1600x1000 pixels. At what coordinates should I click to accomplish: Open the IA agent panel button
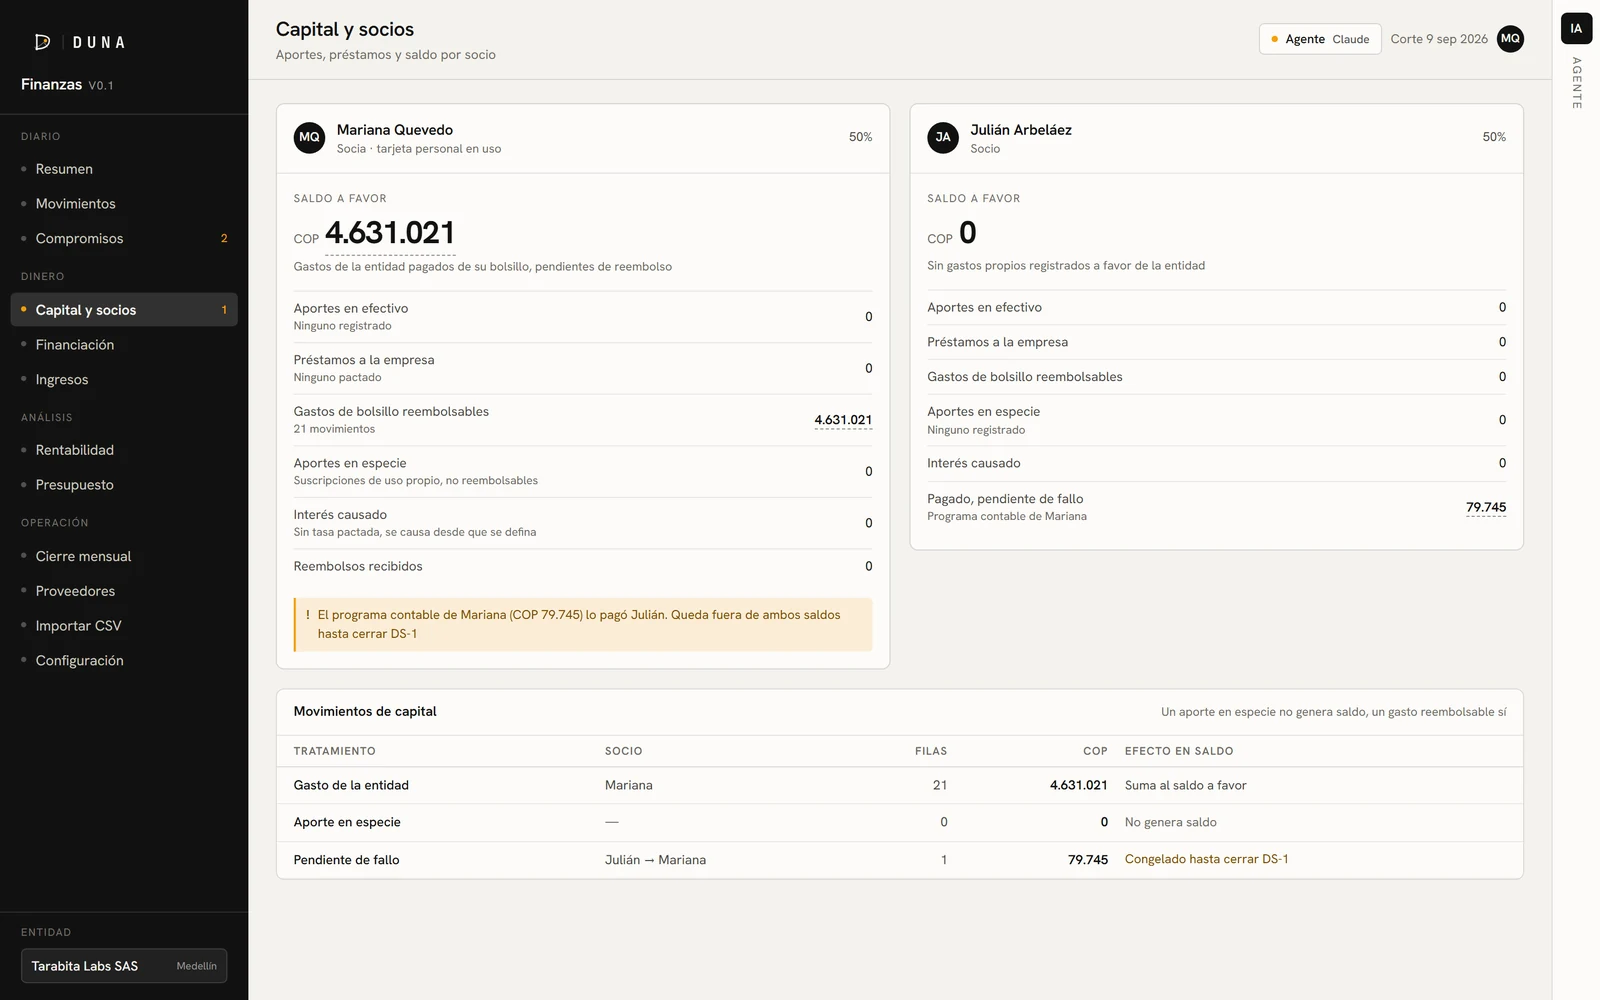[1576, 28]
